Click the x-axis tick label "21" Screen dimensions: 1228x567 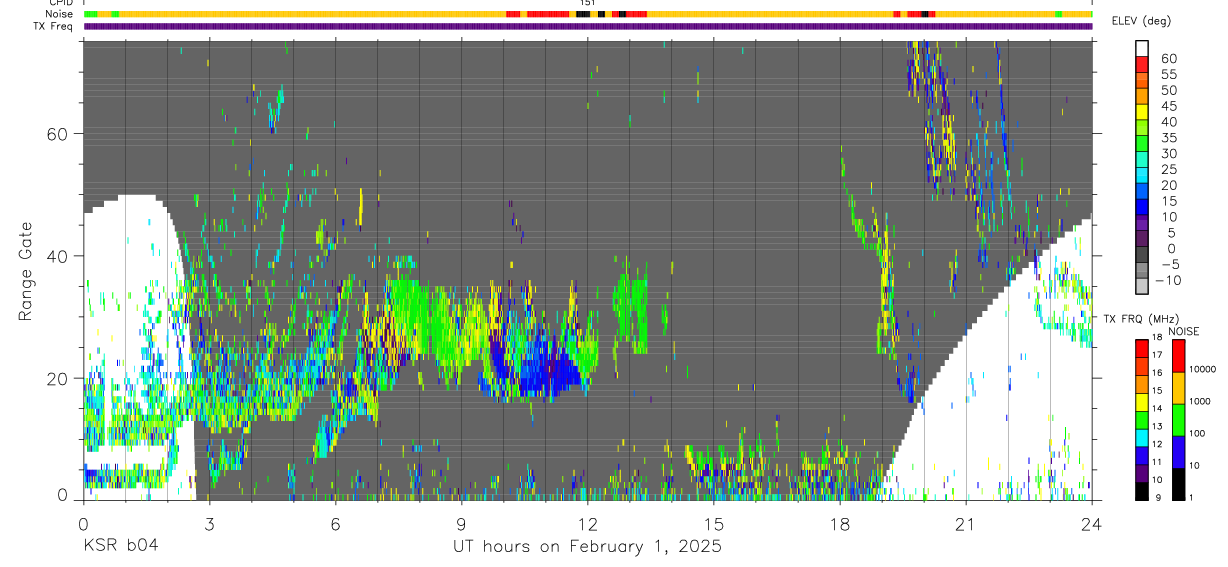point(965,523)
